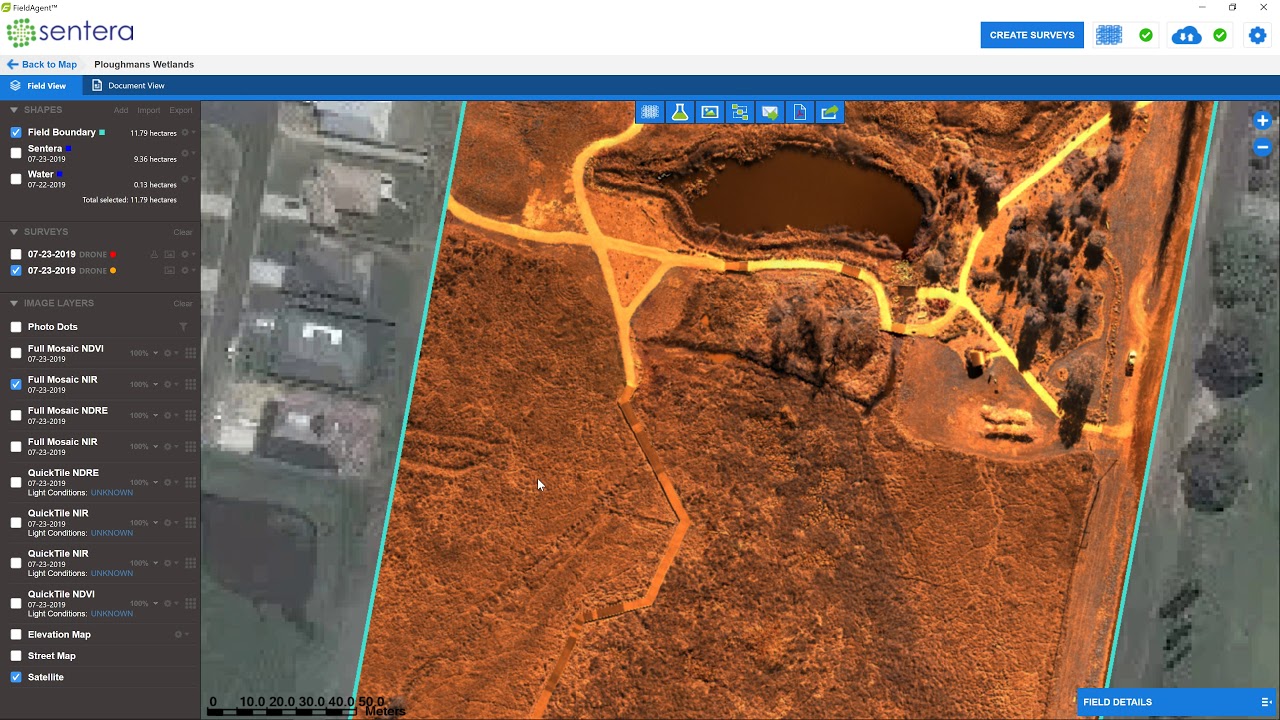Screen dimensions: 1280x720
Task: Zoom out with the map minus button
Action: (1262, 147)
